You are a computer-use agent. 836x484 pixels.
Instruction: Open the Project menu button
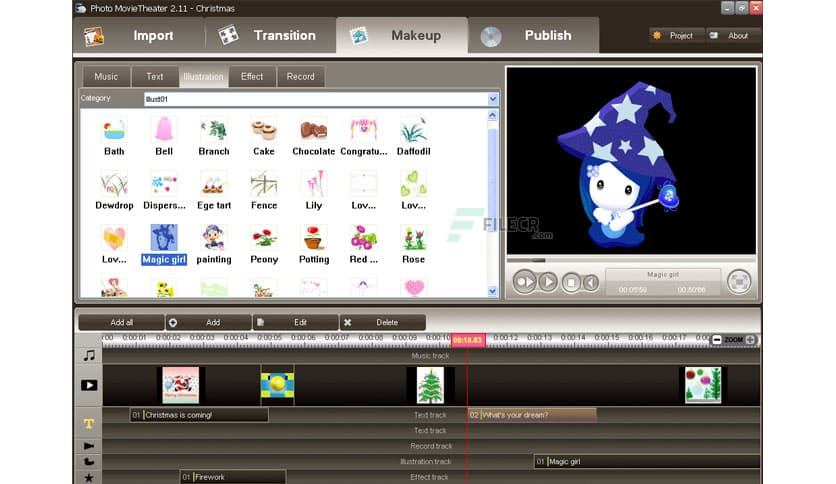[x=676, y=36]
